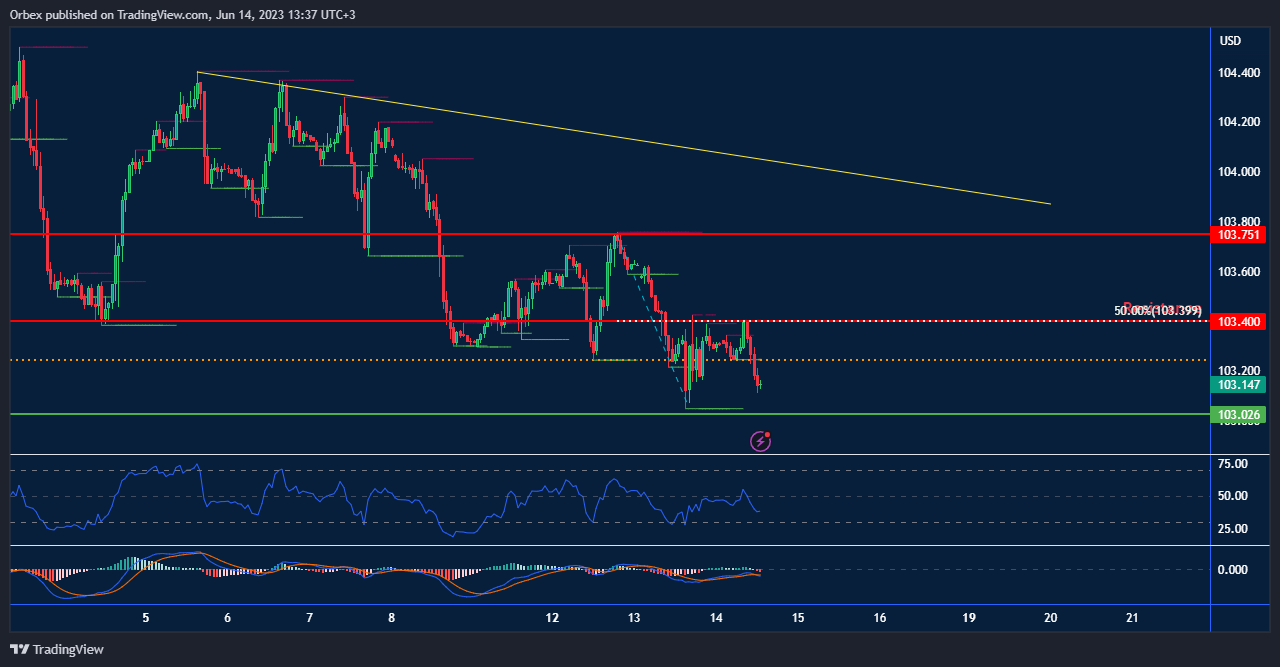The image size is (1280, 667).
Task: Click the TradingView logo at bottom left
Action: (x=57, y=649)
